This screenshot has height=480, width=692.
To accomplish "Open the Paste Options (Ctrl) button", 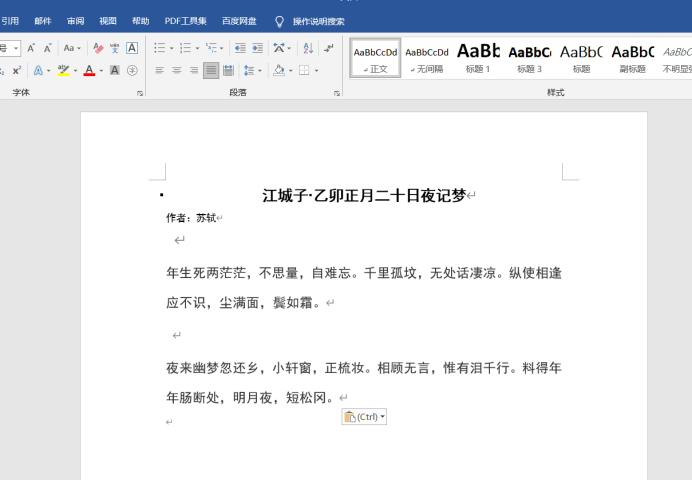I will 364,416.
